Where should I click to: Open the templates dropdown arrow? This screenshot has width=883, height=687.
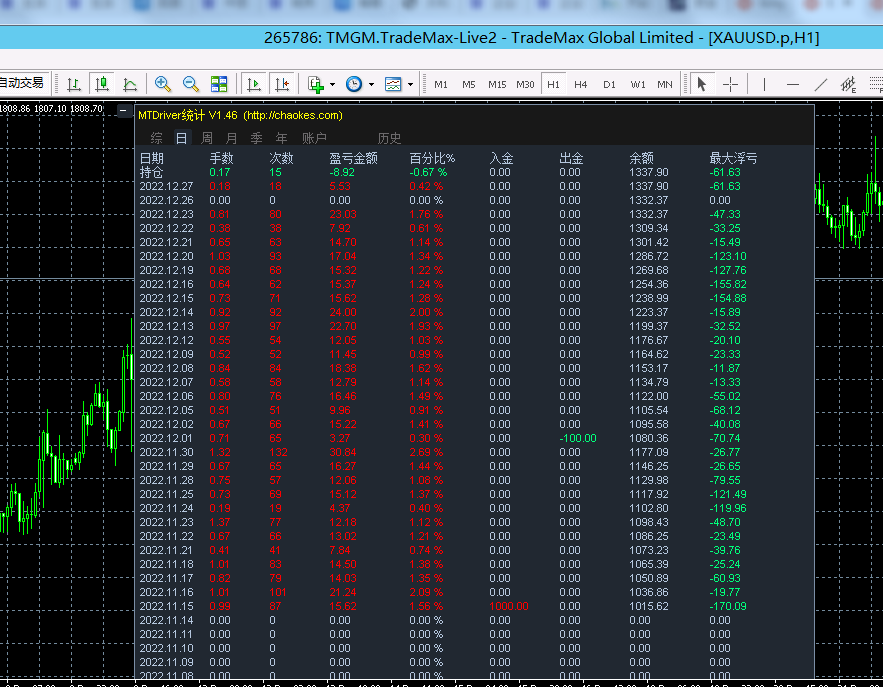(x=411, y=84)
